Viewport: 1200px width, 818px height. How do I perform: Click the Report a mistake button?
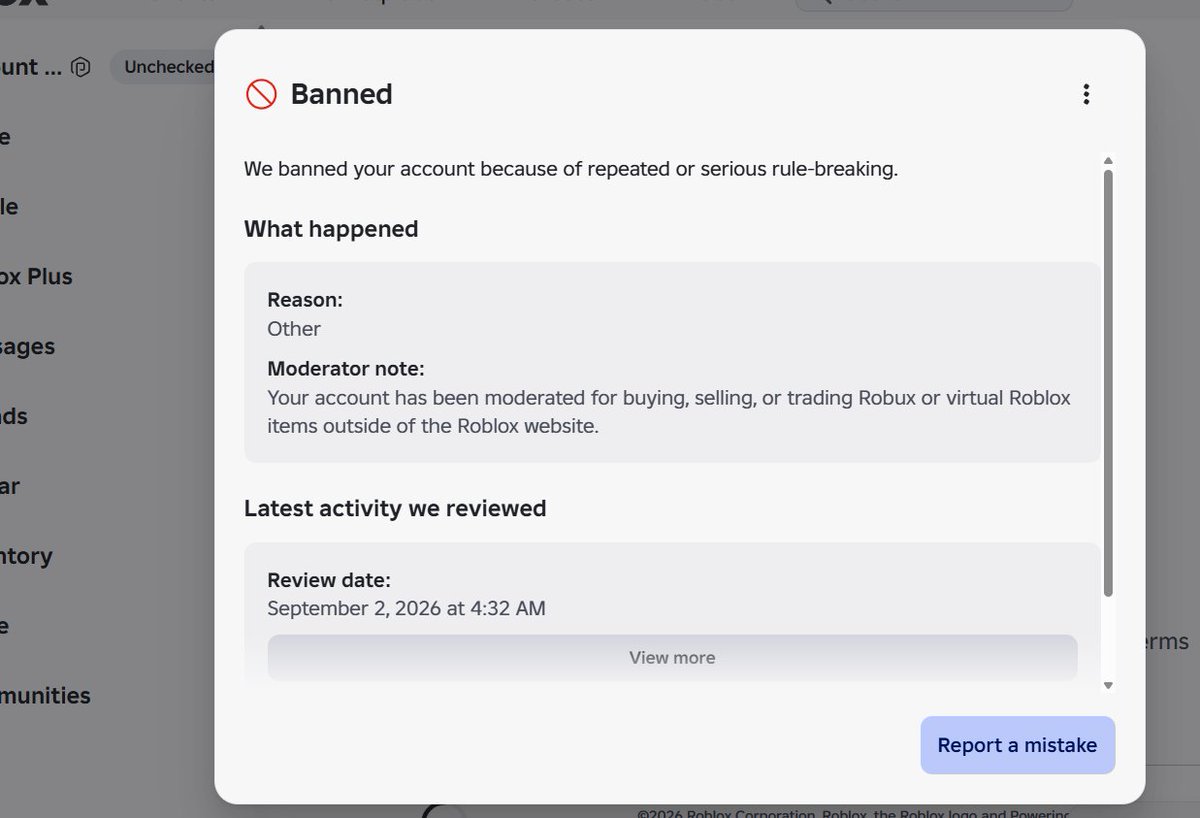coord(1017,745)
